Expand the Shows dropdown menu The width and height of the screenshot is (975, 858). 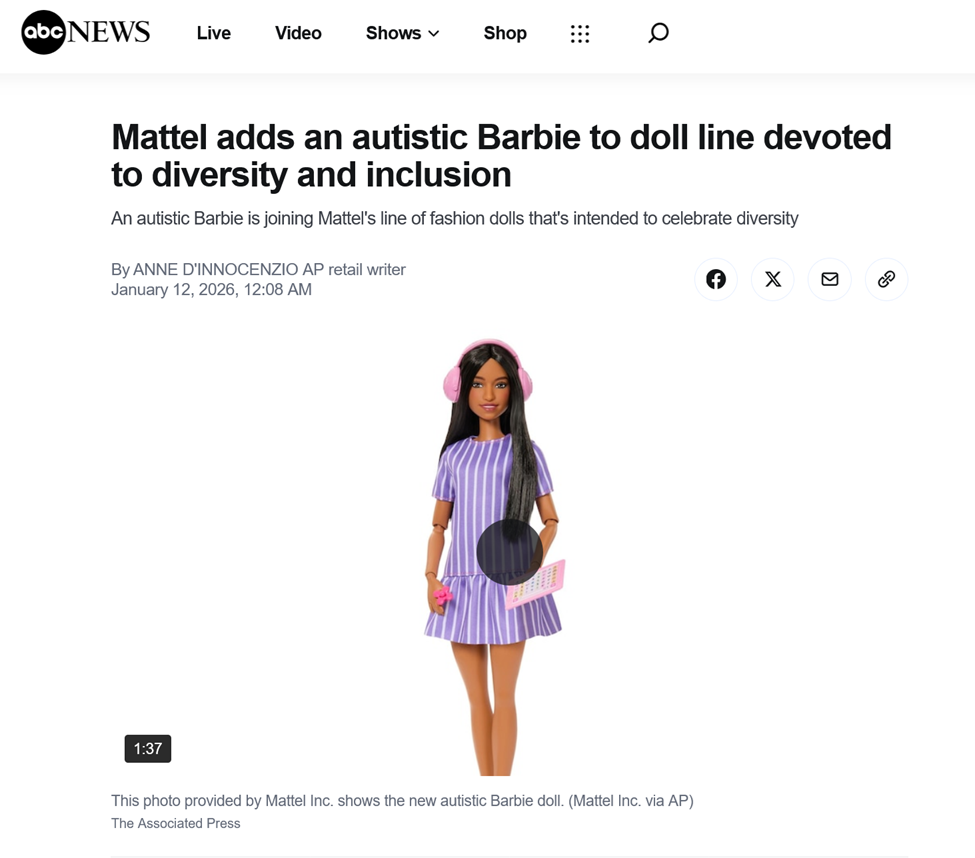pyautogui.click(x=402, y=33)
